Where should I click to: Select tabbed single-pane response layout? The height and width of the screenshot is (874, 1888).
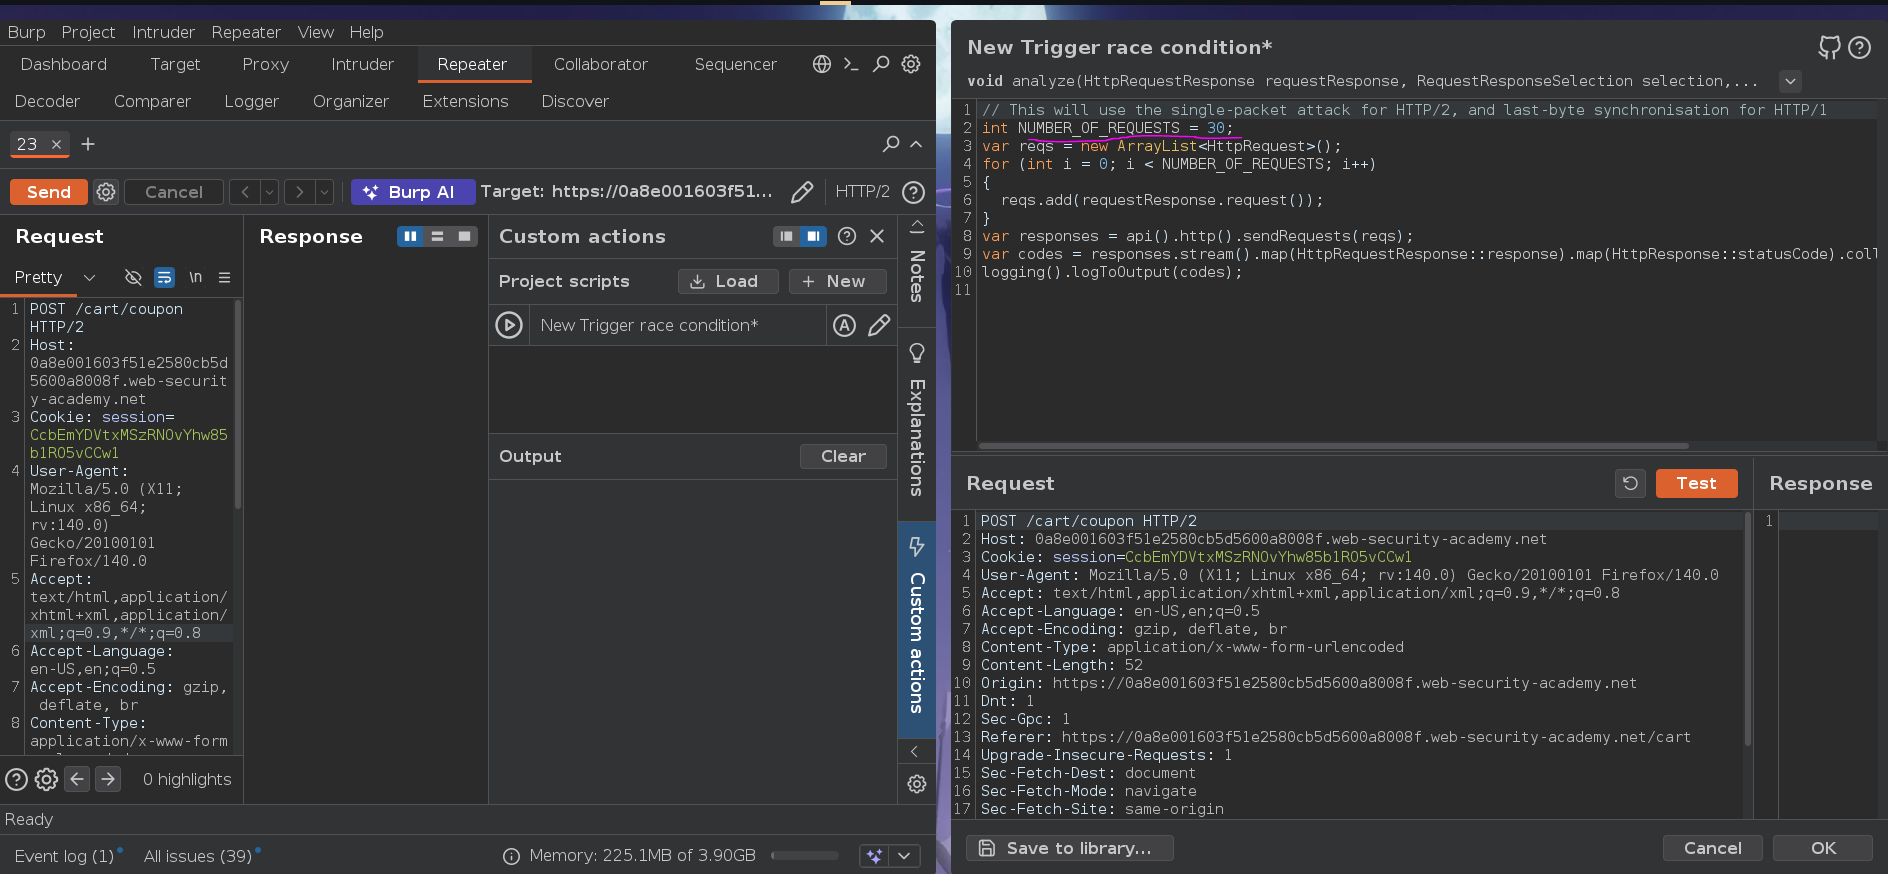pos(464,236)
